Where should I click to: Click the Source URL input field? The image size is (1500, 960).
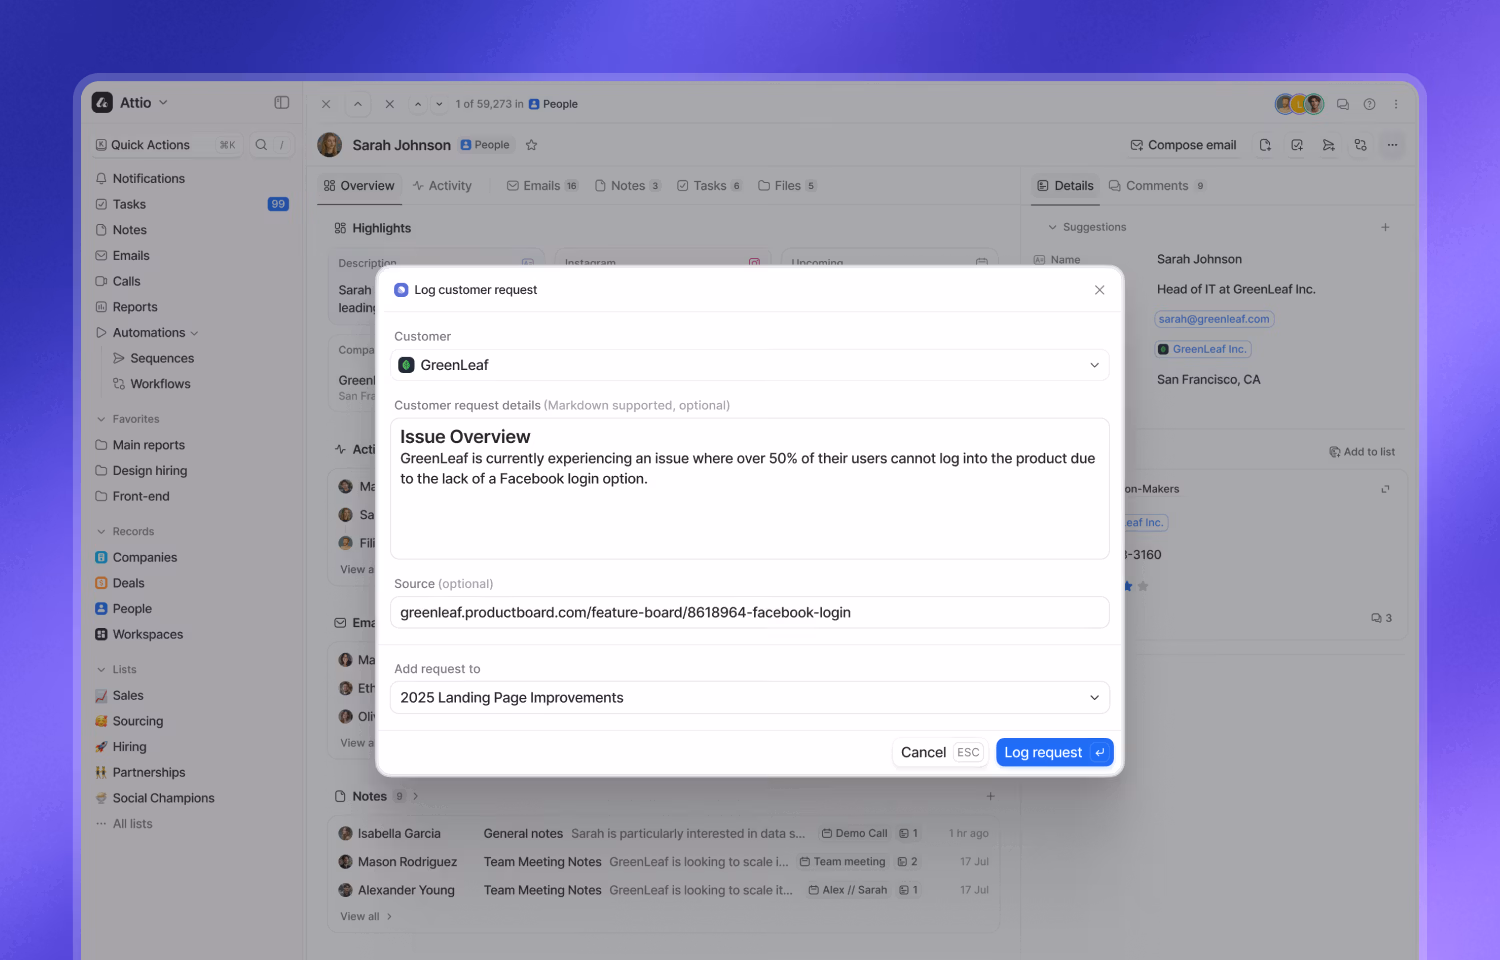coord(750,613)
